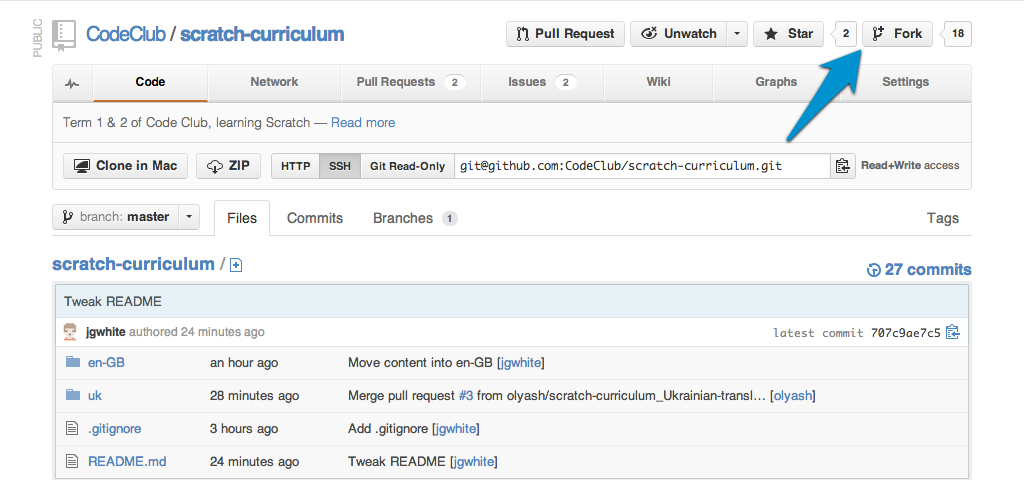Click the fork count 18
Screen dimensions: 1024x480
tap(957, 34)
